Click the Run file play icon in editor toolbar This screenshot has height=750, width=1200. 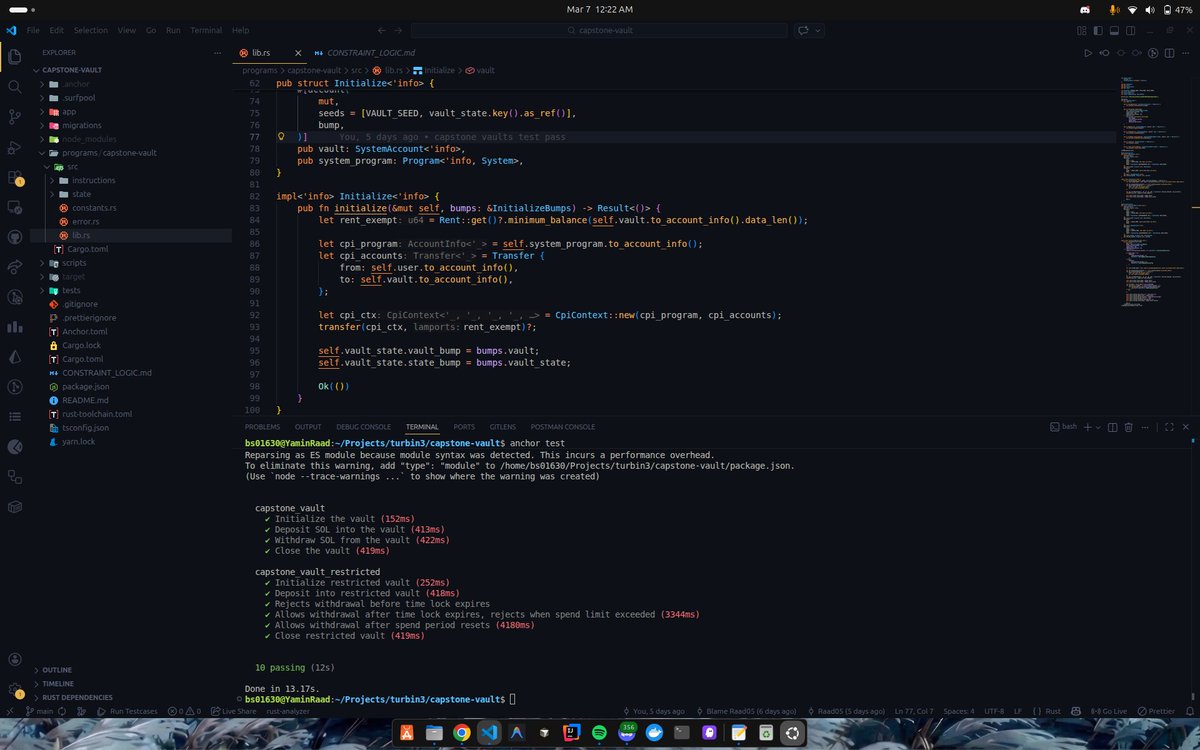1089,52
